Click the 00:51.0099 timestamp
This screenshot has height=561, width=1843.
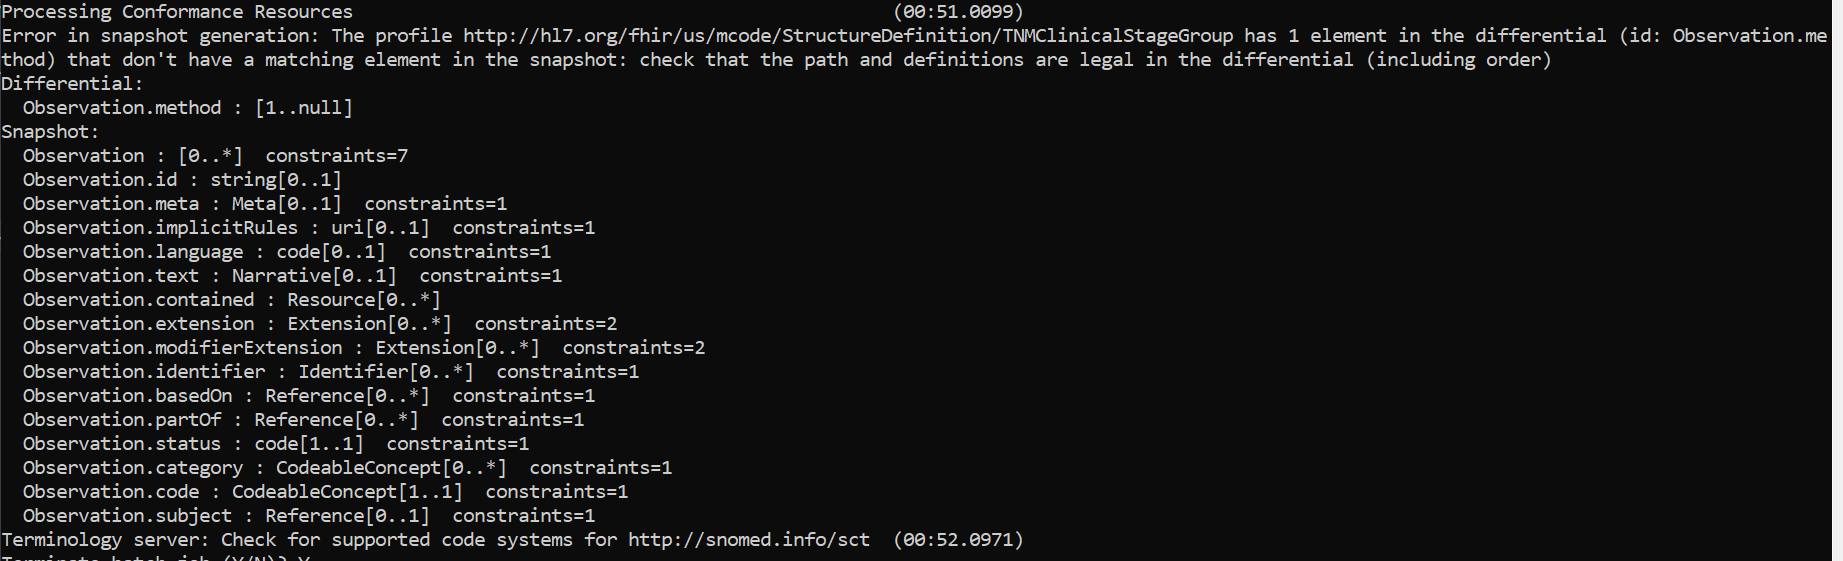click(958, 12)
